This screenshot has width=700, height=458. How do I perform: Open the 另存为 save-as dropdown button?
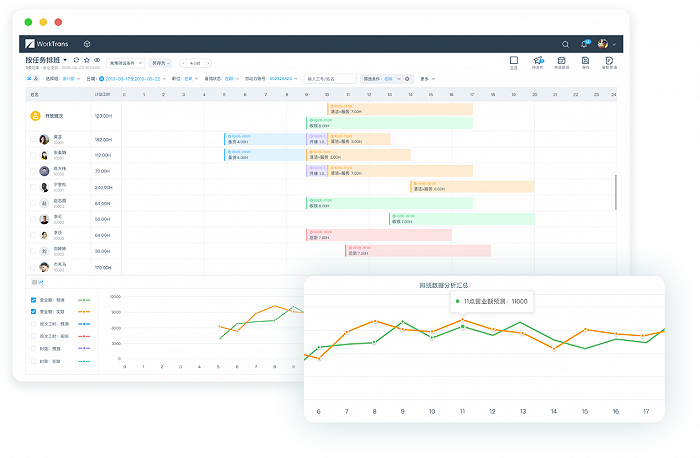point(160,63)
